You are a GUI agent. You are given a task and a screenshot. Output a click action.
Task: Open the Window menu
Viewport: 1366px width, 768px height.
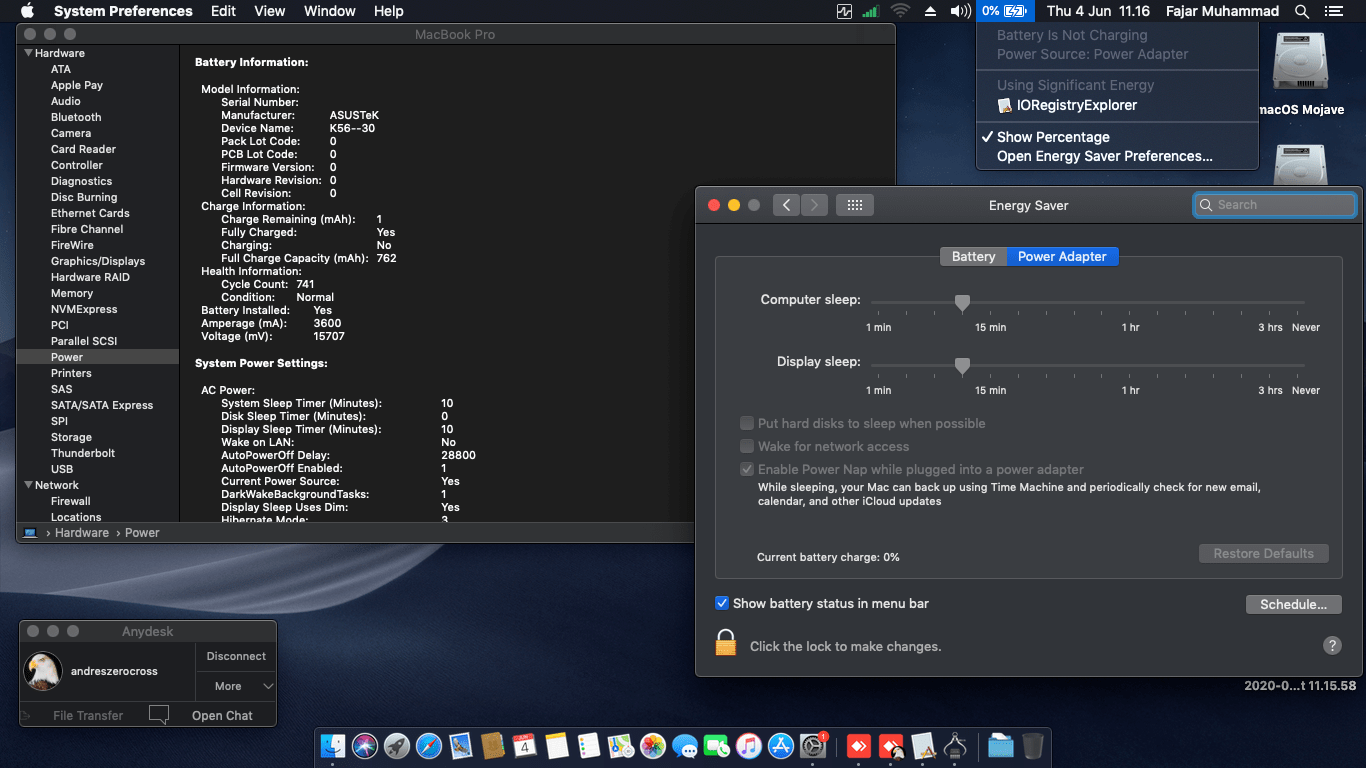(x=329, y=11)
